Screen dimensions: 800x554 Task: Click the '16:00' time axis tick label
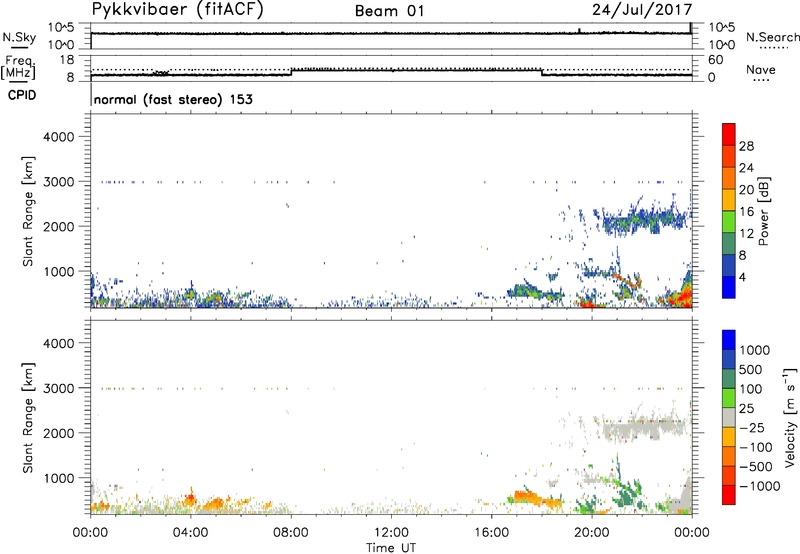tap(491, 533)
